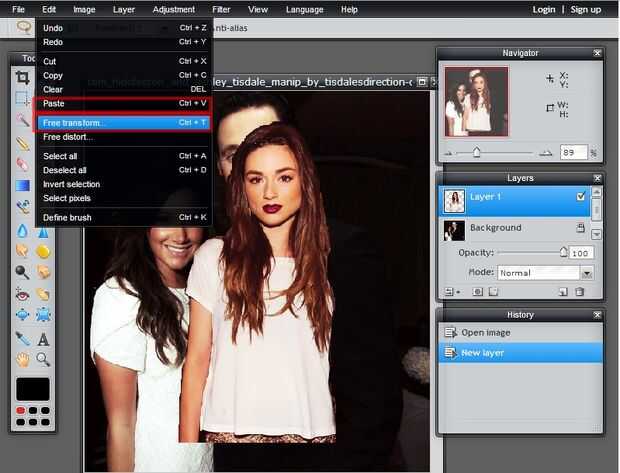Choose Undo from Edit menu
Viewport: 620px width, 473px height.
tap(124, 28)
